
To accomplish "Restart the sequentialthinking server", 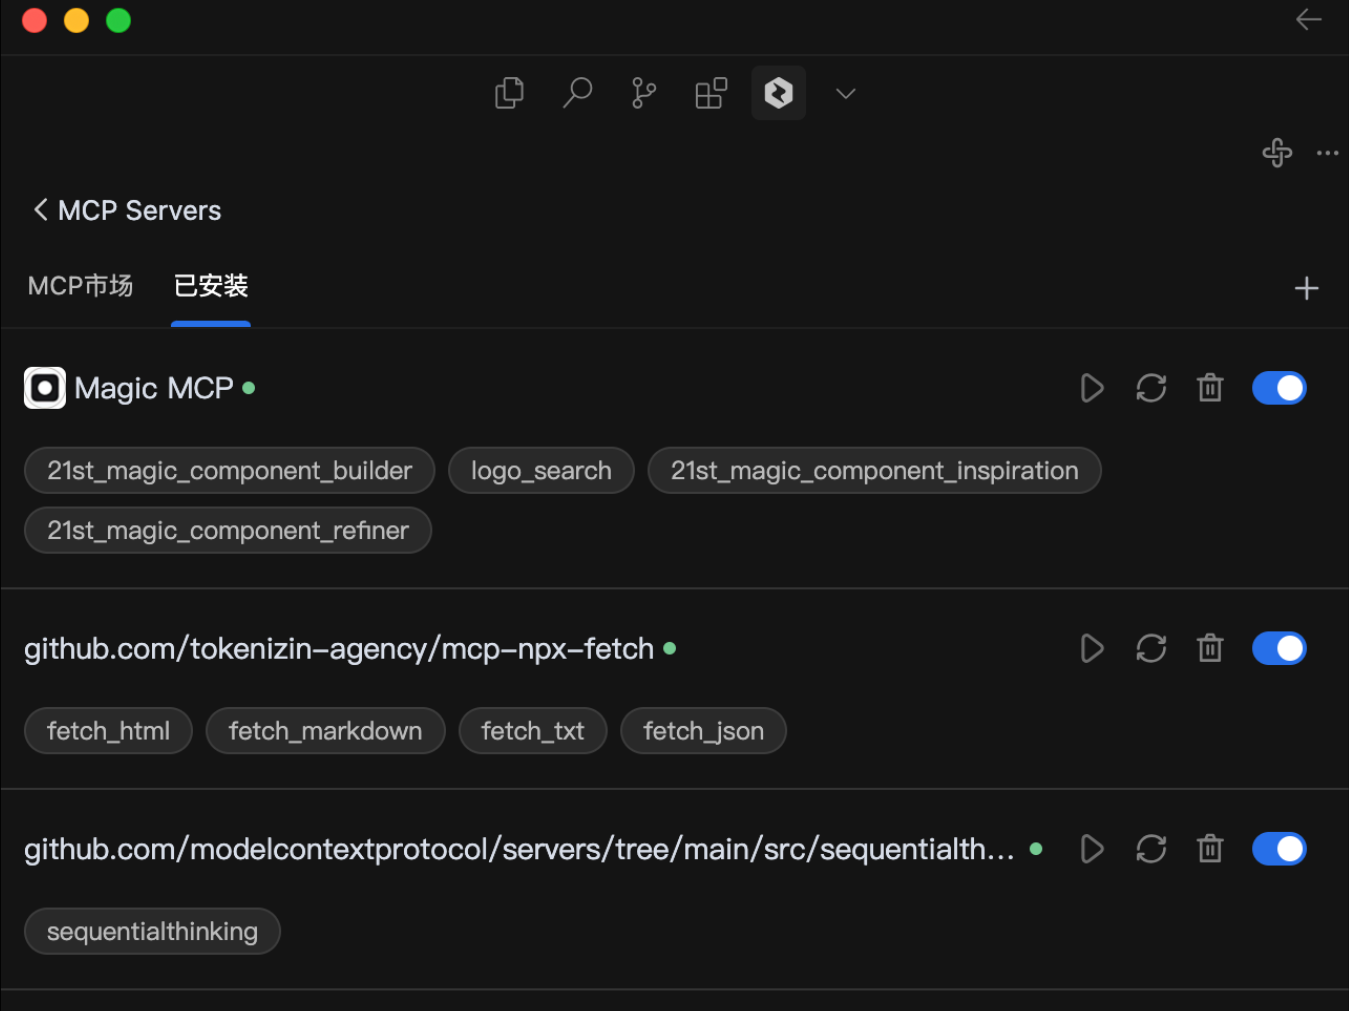I will tap(1151, 849).
